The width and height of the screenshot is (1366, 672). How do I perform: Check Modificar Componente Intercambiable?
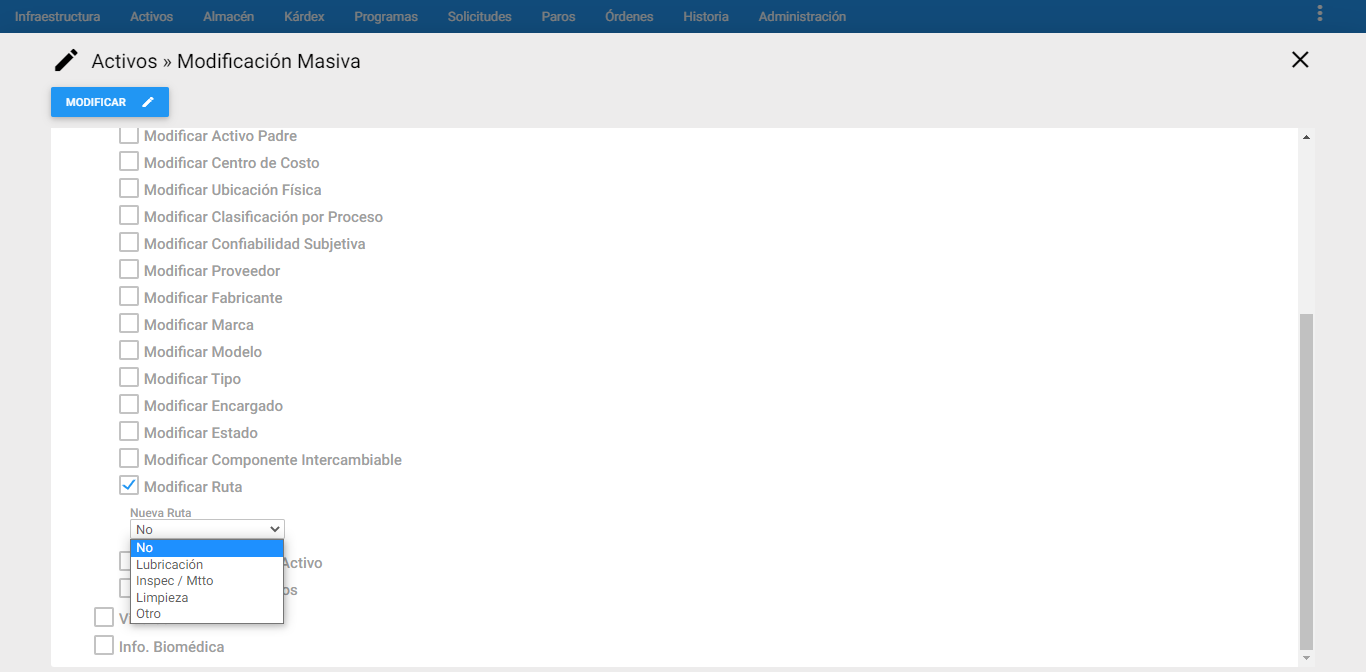coord(129,459)
